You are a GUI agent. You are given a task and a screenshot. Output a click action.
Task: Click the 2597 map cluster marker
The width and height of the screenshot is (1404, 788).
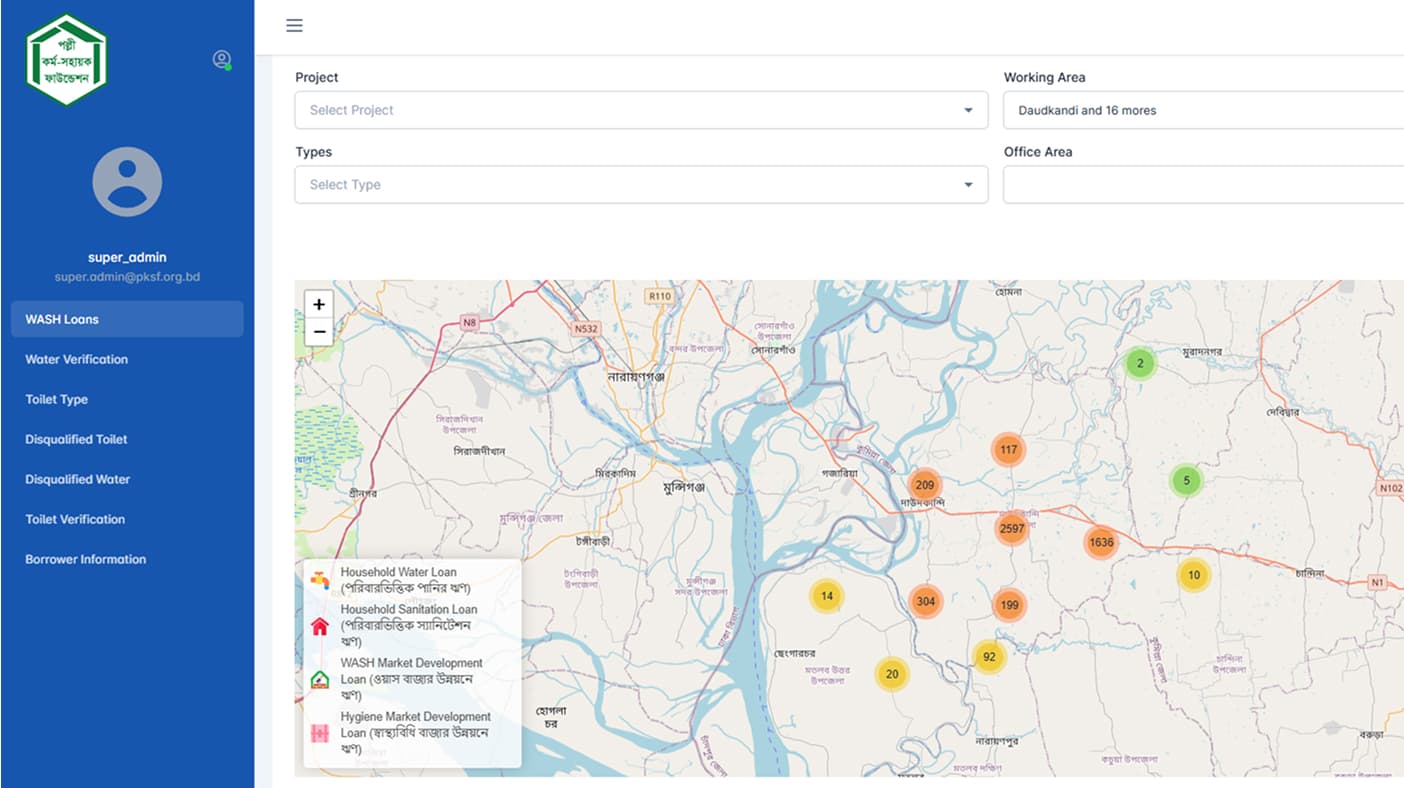pyautogui.click(x=1011, y=526)
